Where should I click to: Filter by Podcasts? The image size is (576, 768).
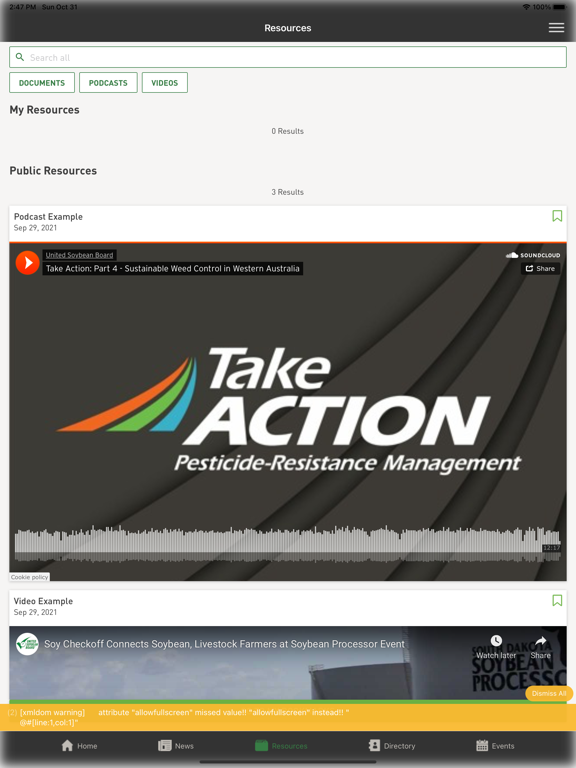[x=108, y=83]
